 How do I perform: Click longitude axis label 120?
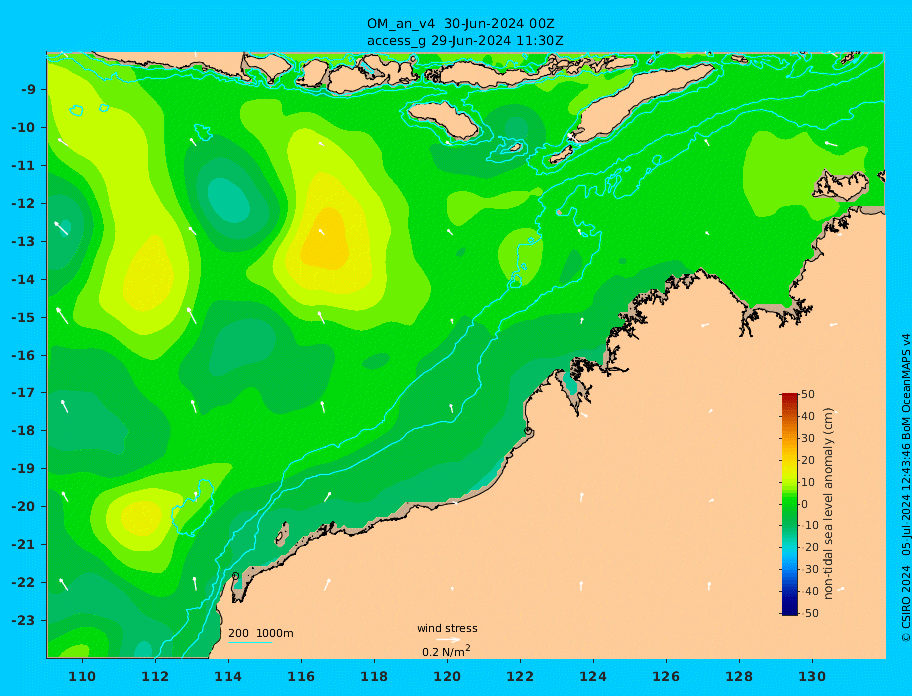447,677
